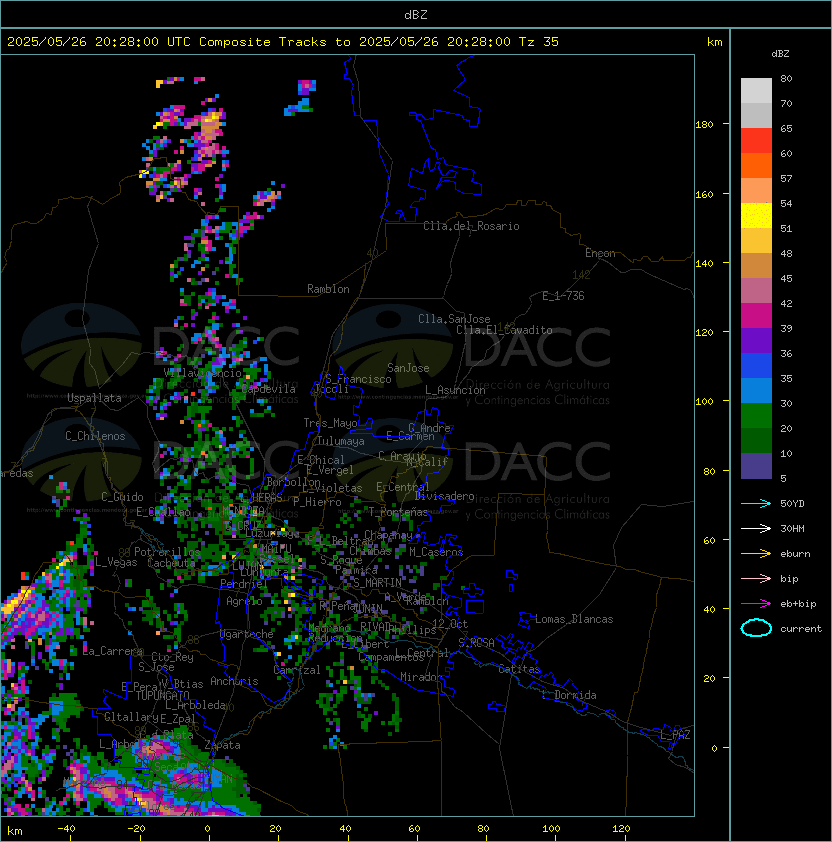
Task: Click the 'Mirador' map label
Action: click(x=421, y=677)
